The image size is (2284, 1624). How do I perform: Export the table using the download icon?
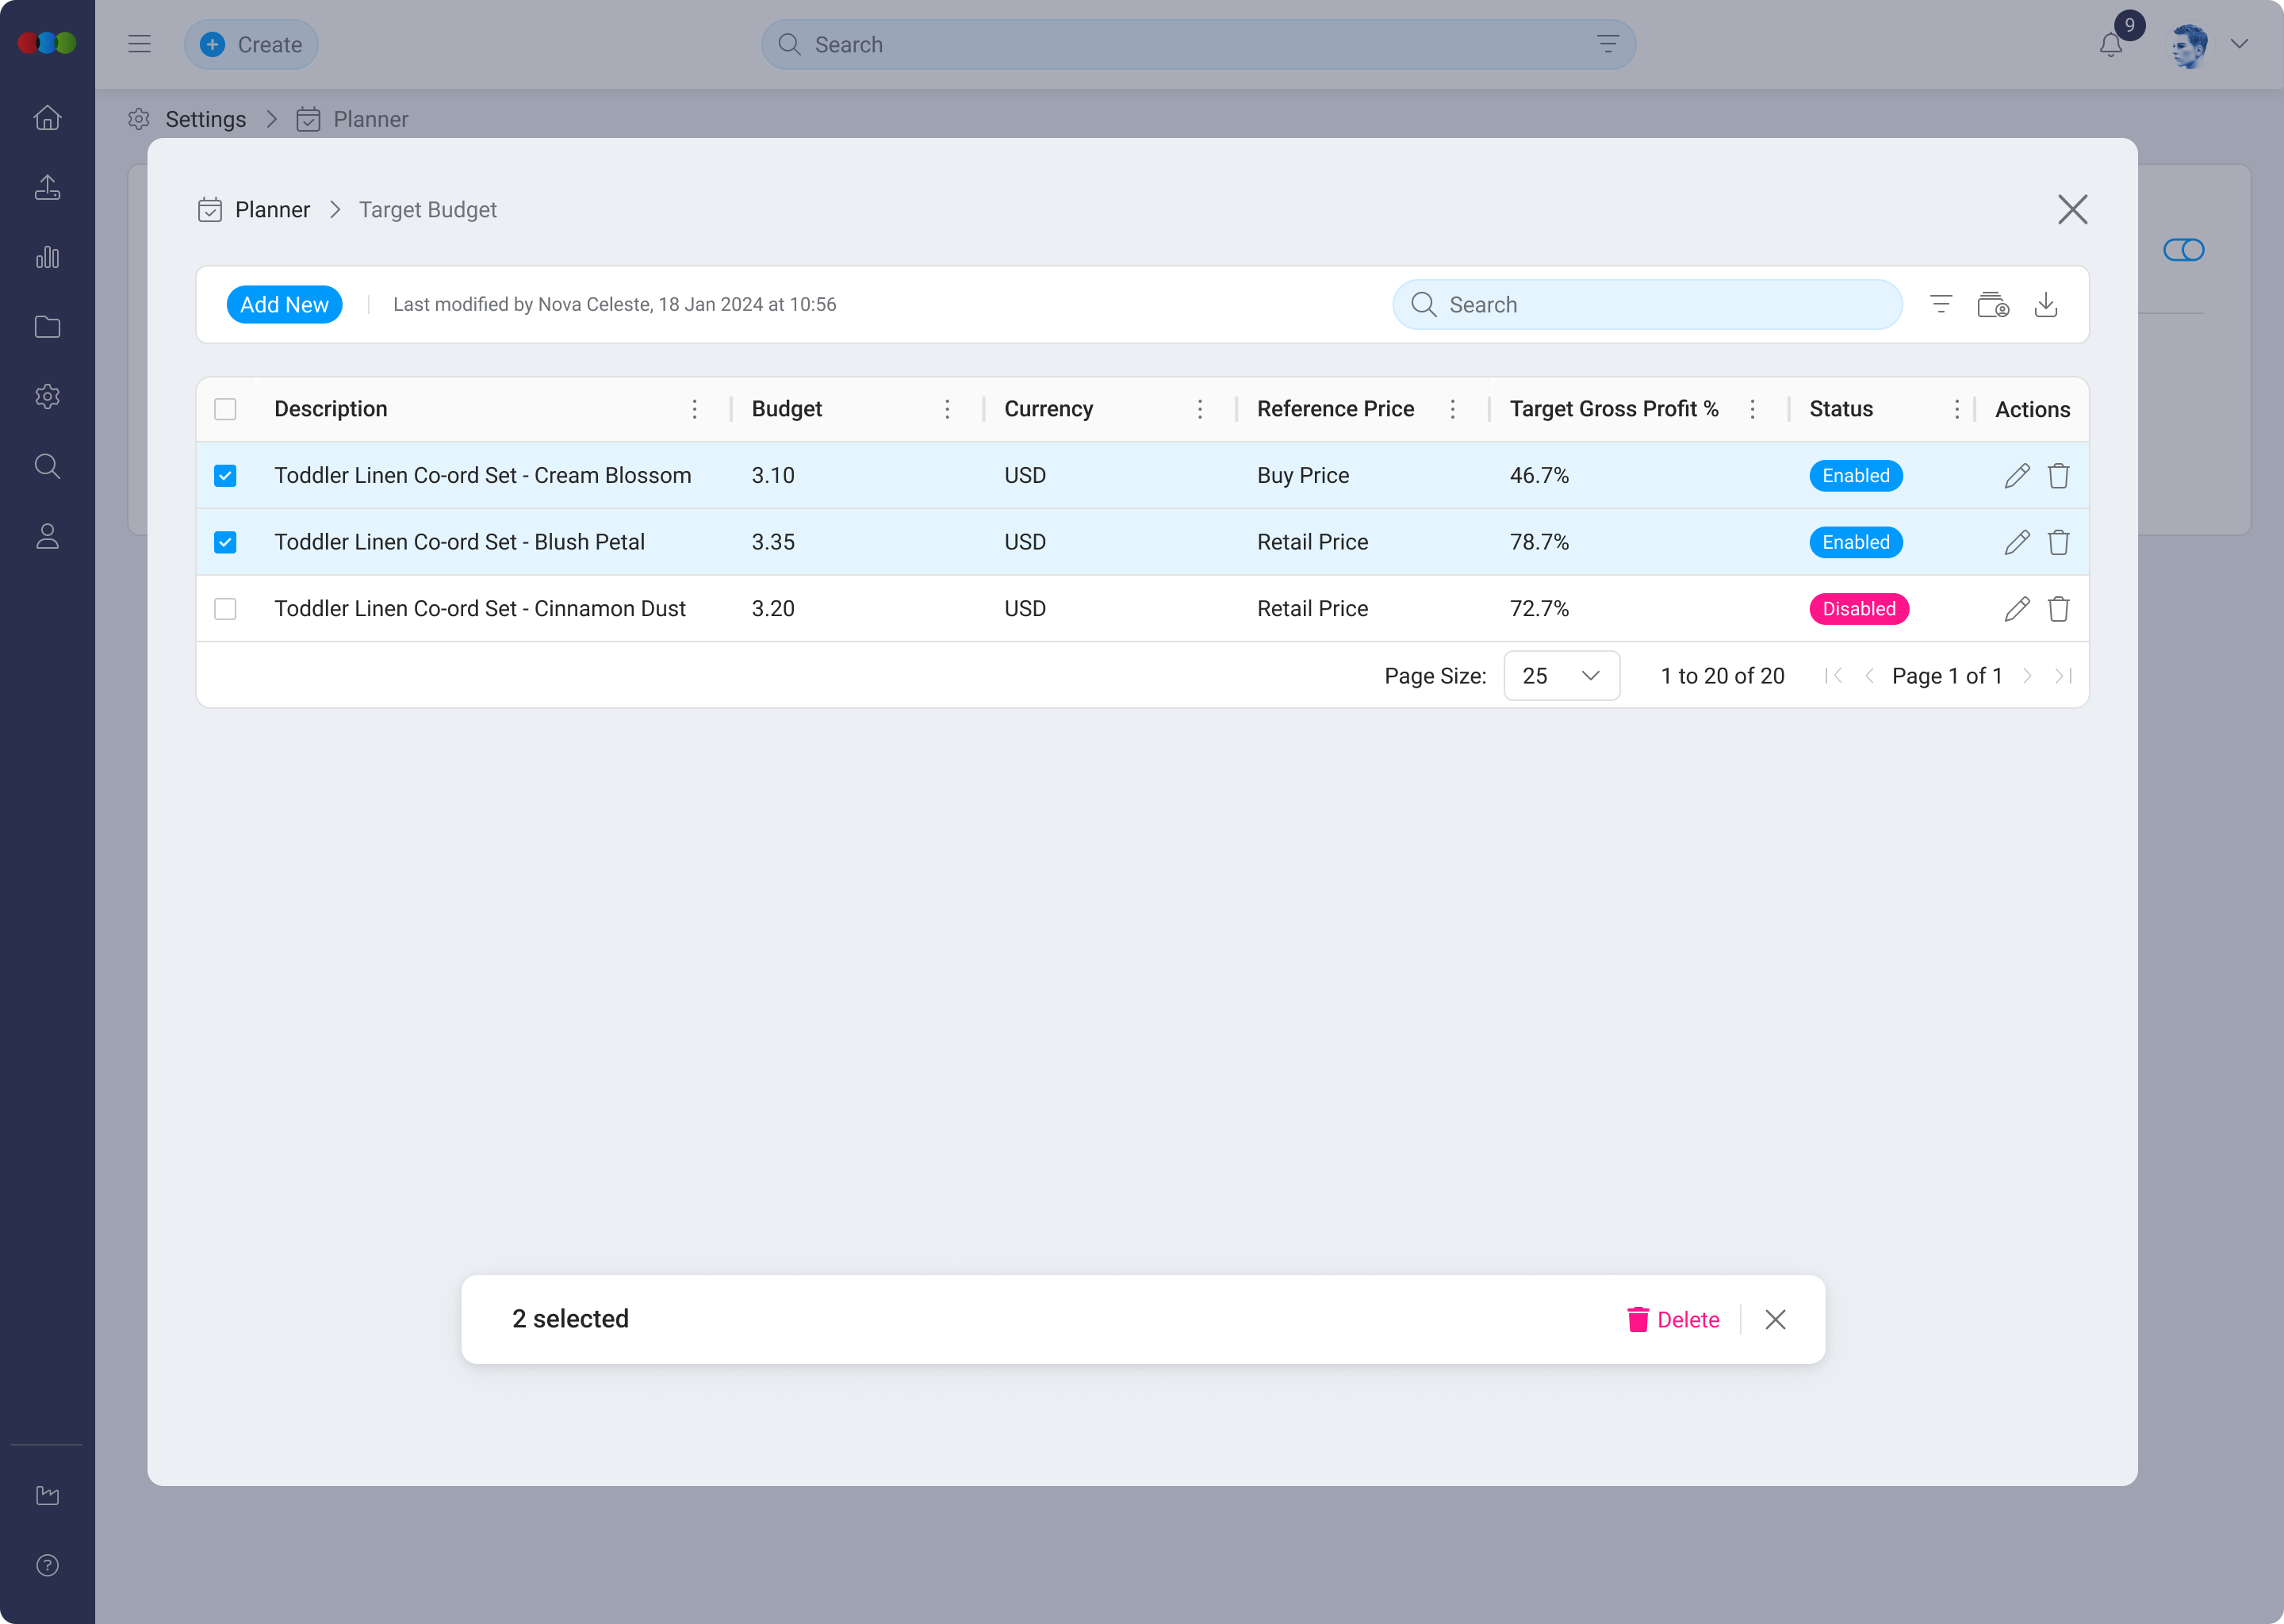pyautogui.click(x=2046, y=304)
